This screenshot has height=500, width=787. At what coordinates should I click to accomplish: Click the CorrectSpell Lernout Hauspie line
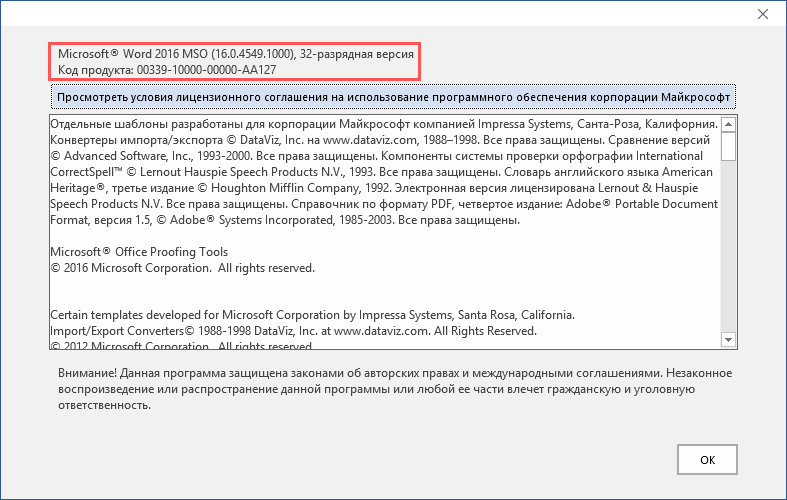(x=381, y=172)
